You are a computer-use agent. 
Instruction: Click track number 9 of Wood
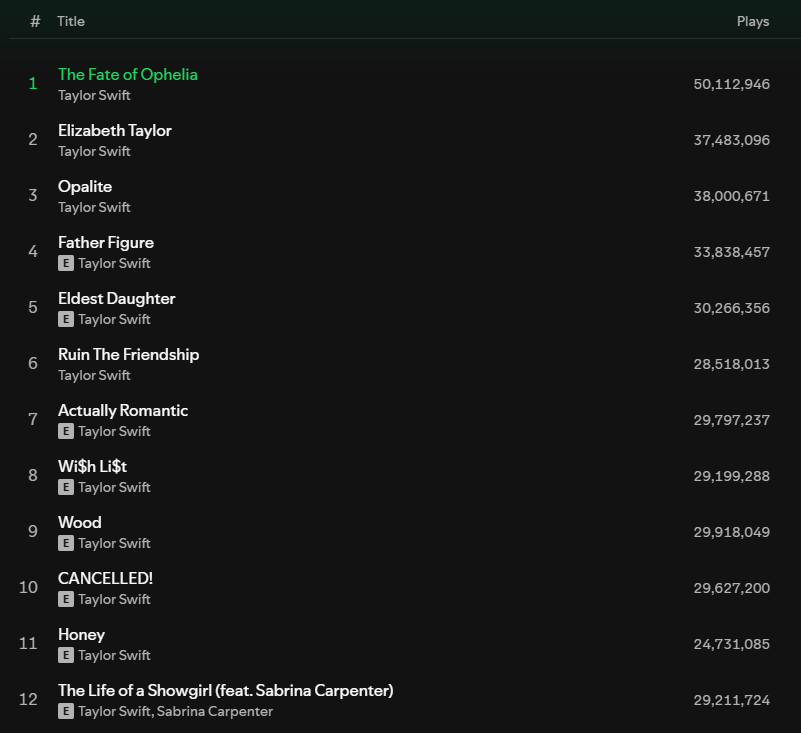coord(33,531)
